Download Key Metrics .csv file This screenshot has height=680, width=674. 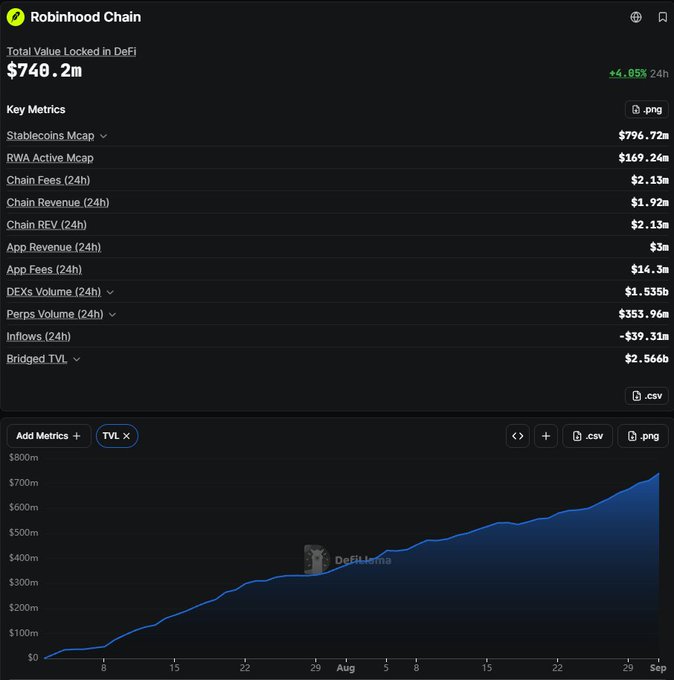pos(647,396)
